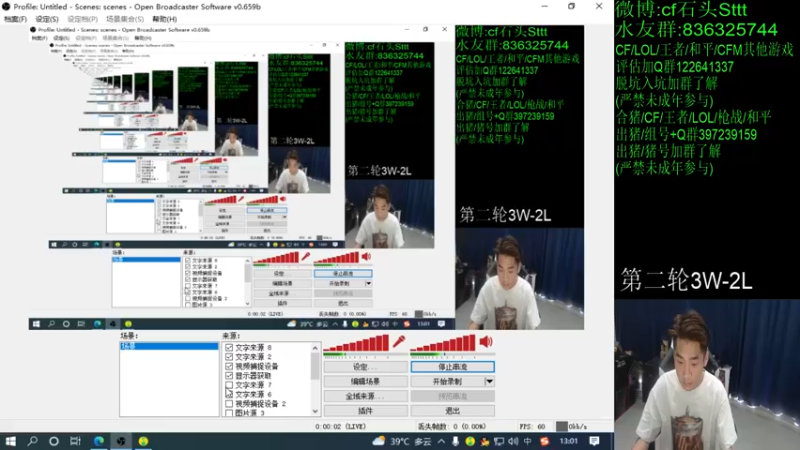Uncheck 显示器获取 source checkbox
The image size is (800, 450).
pos(229,376)
